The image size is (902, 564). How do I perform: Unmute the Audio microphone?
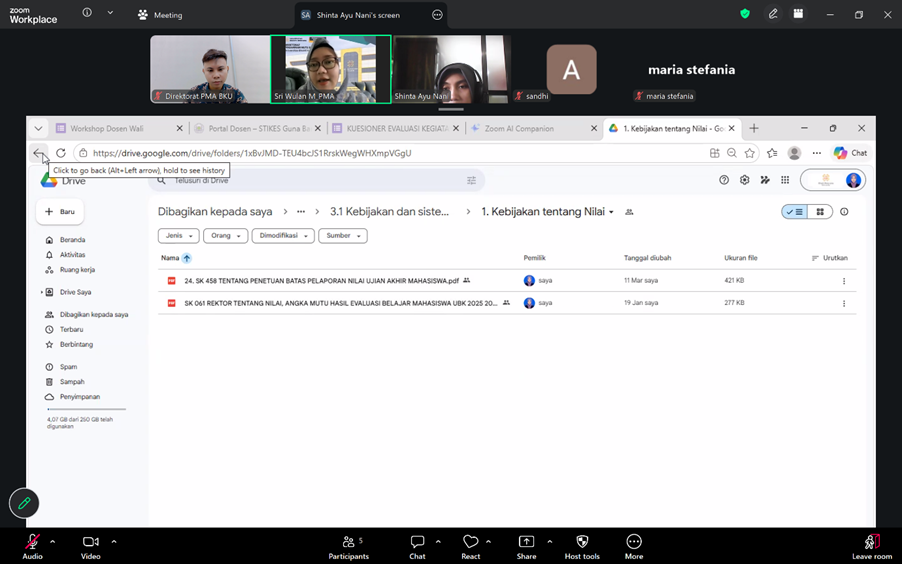pos(32,542)
